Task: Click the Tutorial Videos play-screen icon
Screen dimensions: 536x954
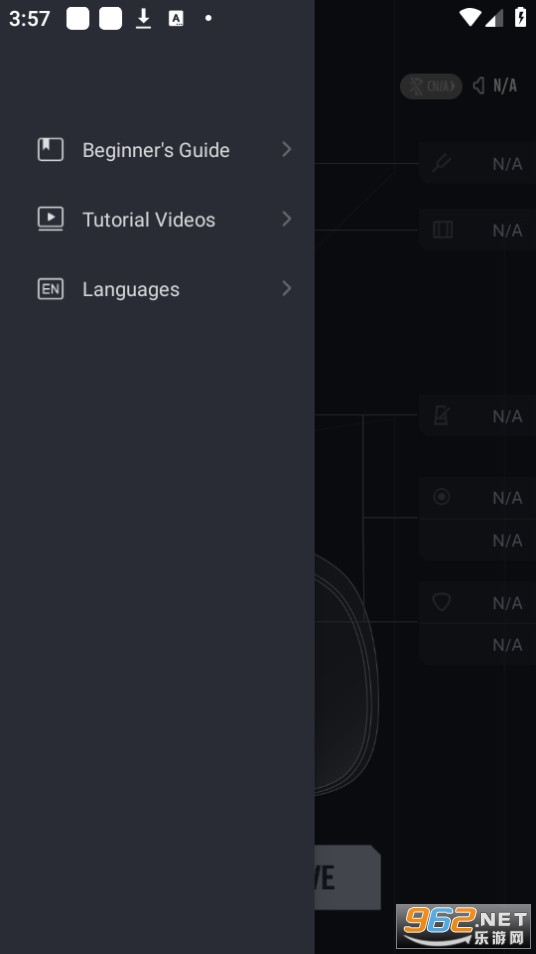Action: [x=50, y=219]
